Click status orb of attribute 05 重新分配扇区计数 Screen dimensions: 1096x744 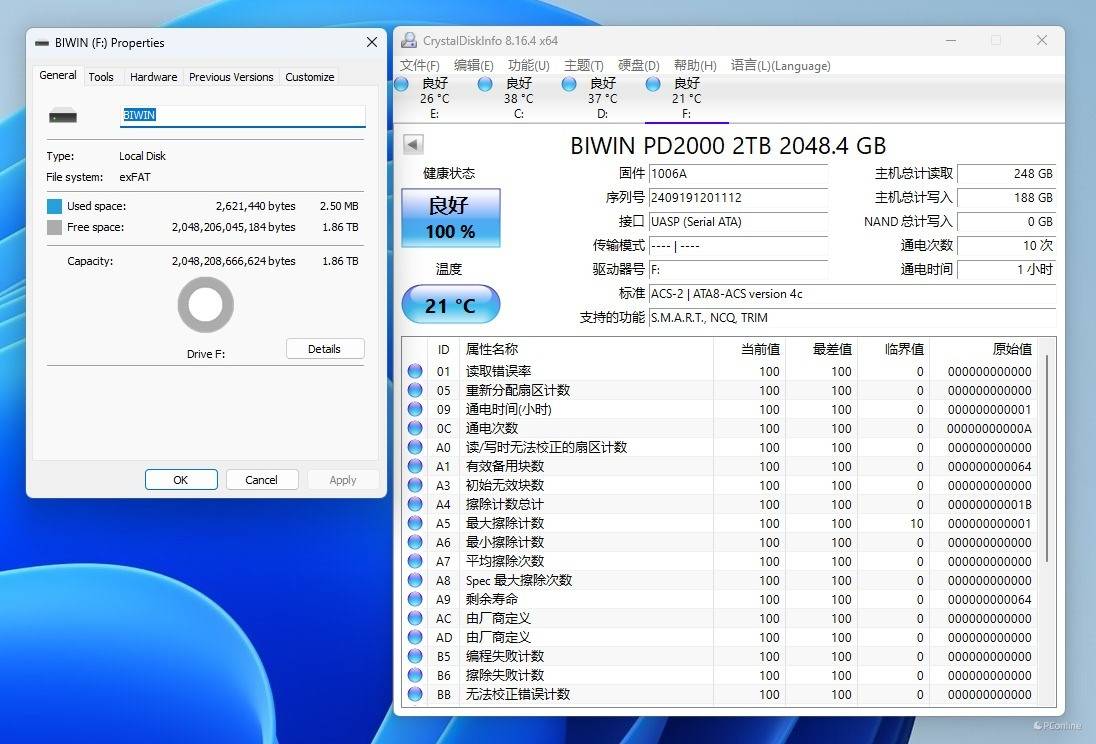click(x=415, y=390)
